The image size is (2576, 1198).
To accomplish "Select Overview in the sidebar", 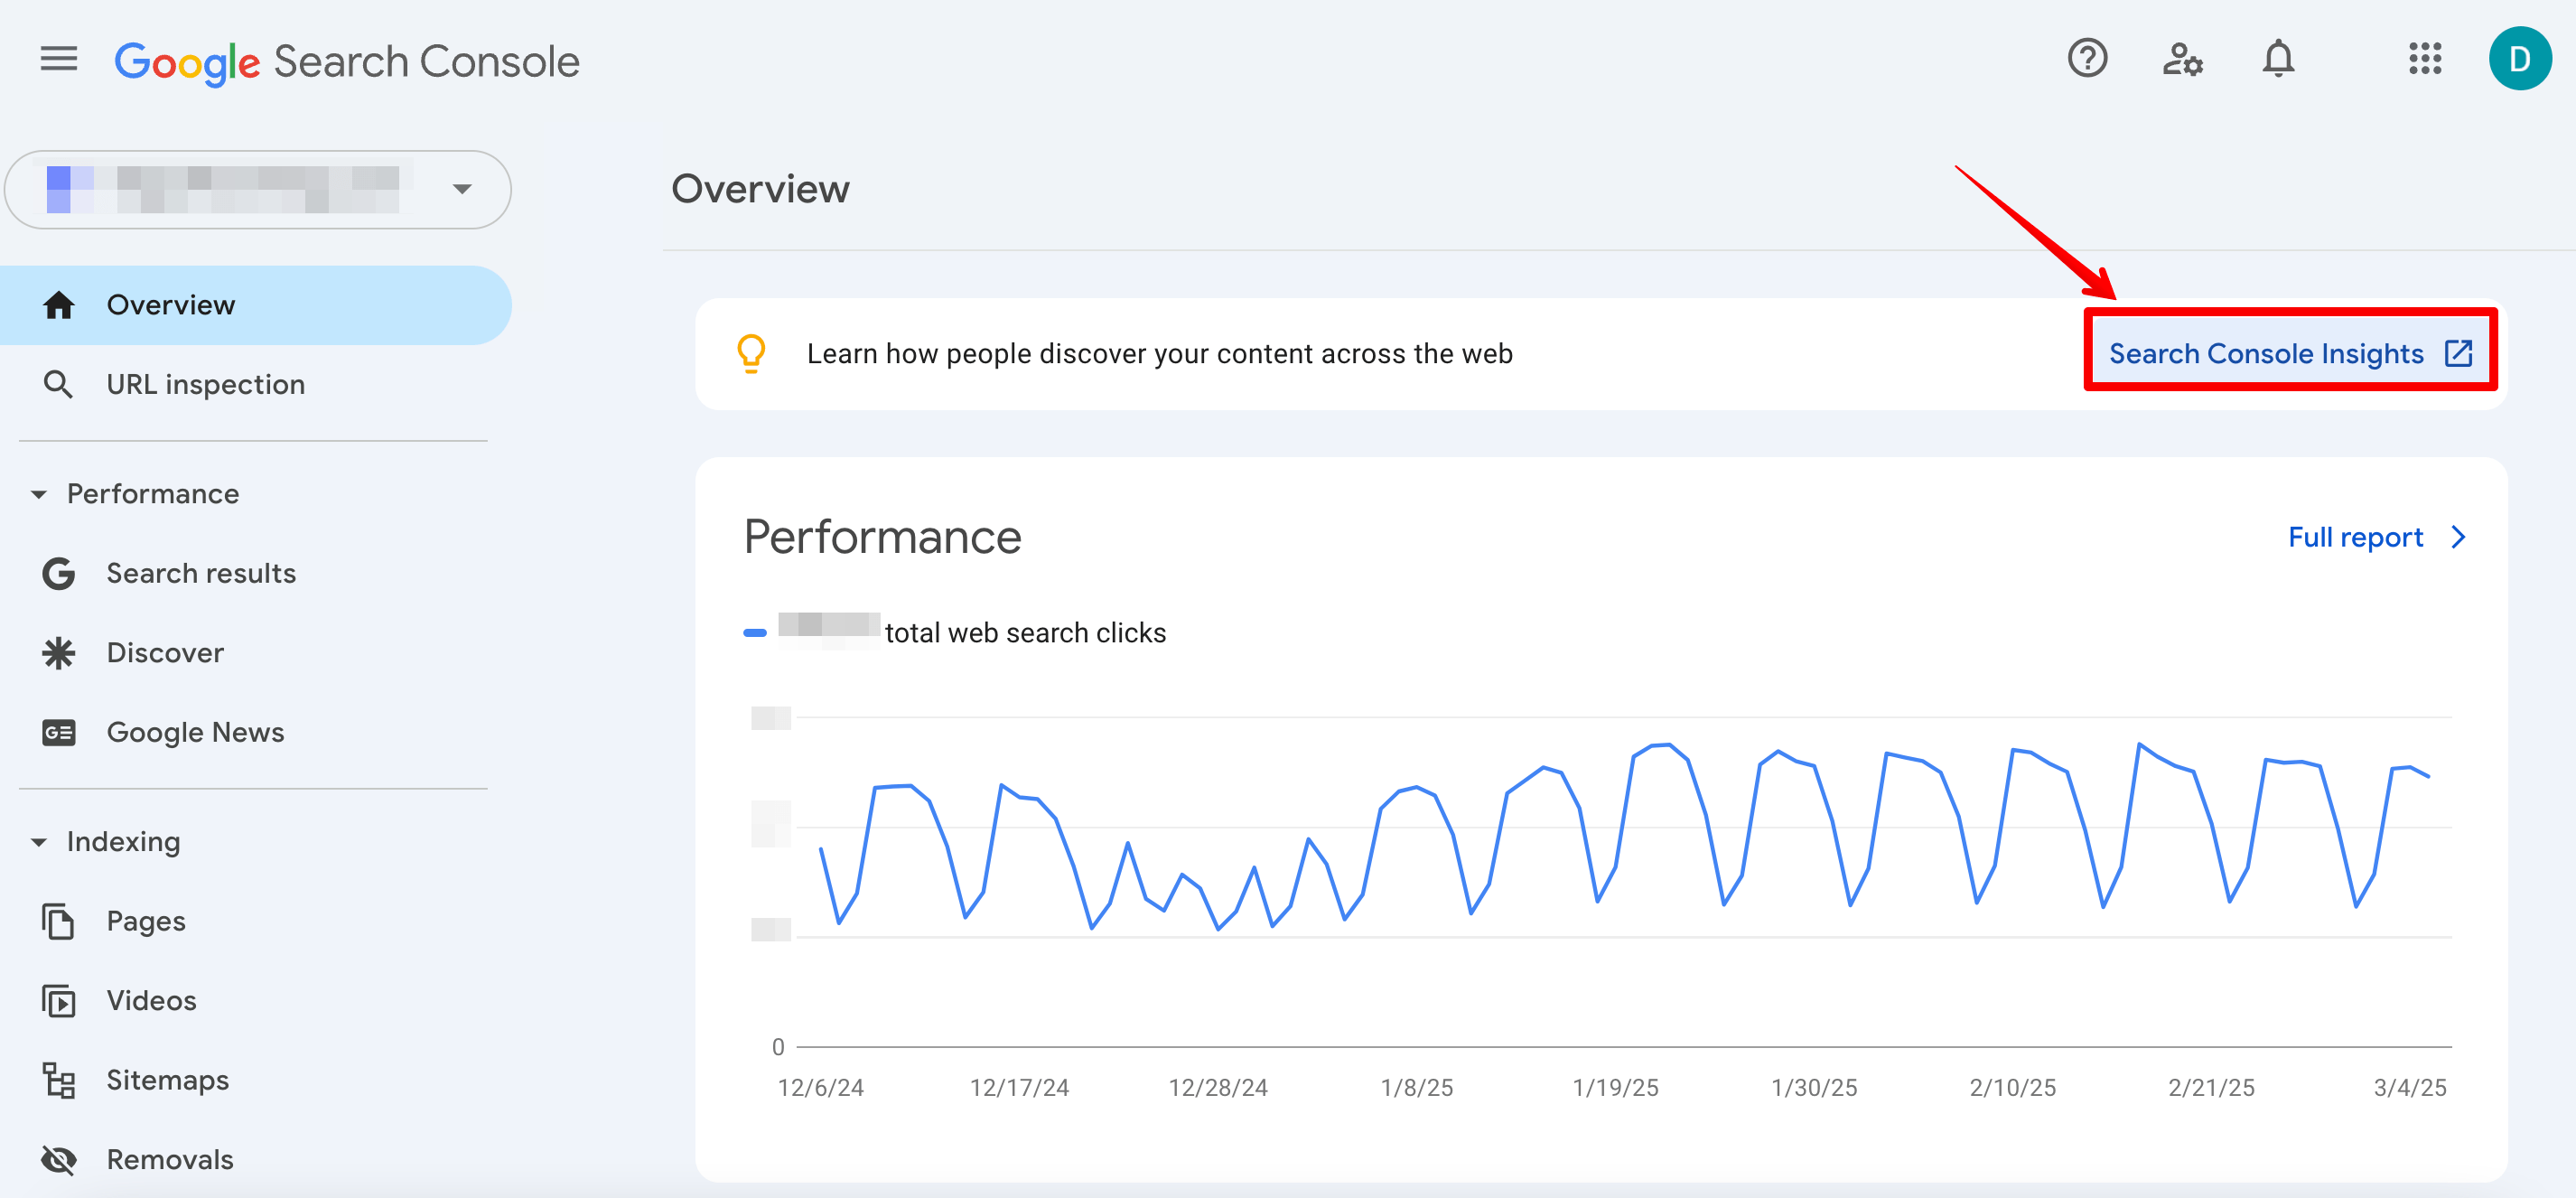I will pyautogui.click(x=170, y=304).
